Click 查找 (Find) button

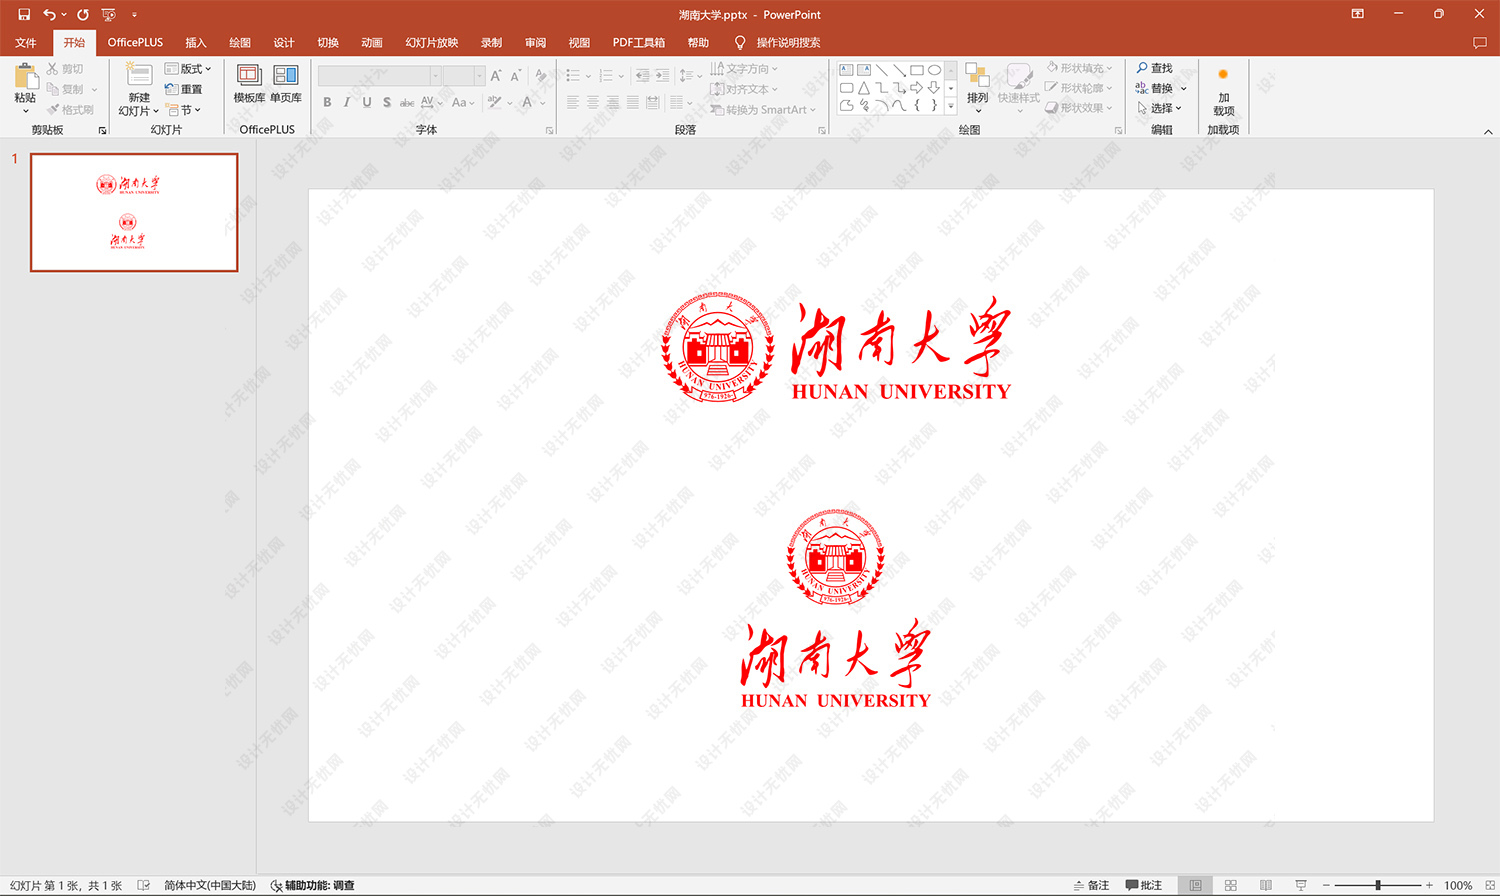(1155, 68)
